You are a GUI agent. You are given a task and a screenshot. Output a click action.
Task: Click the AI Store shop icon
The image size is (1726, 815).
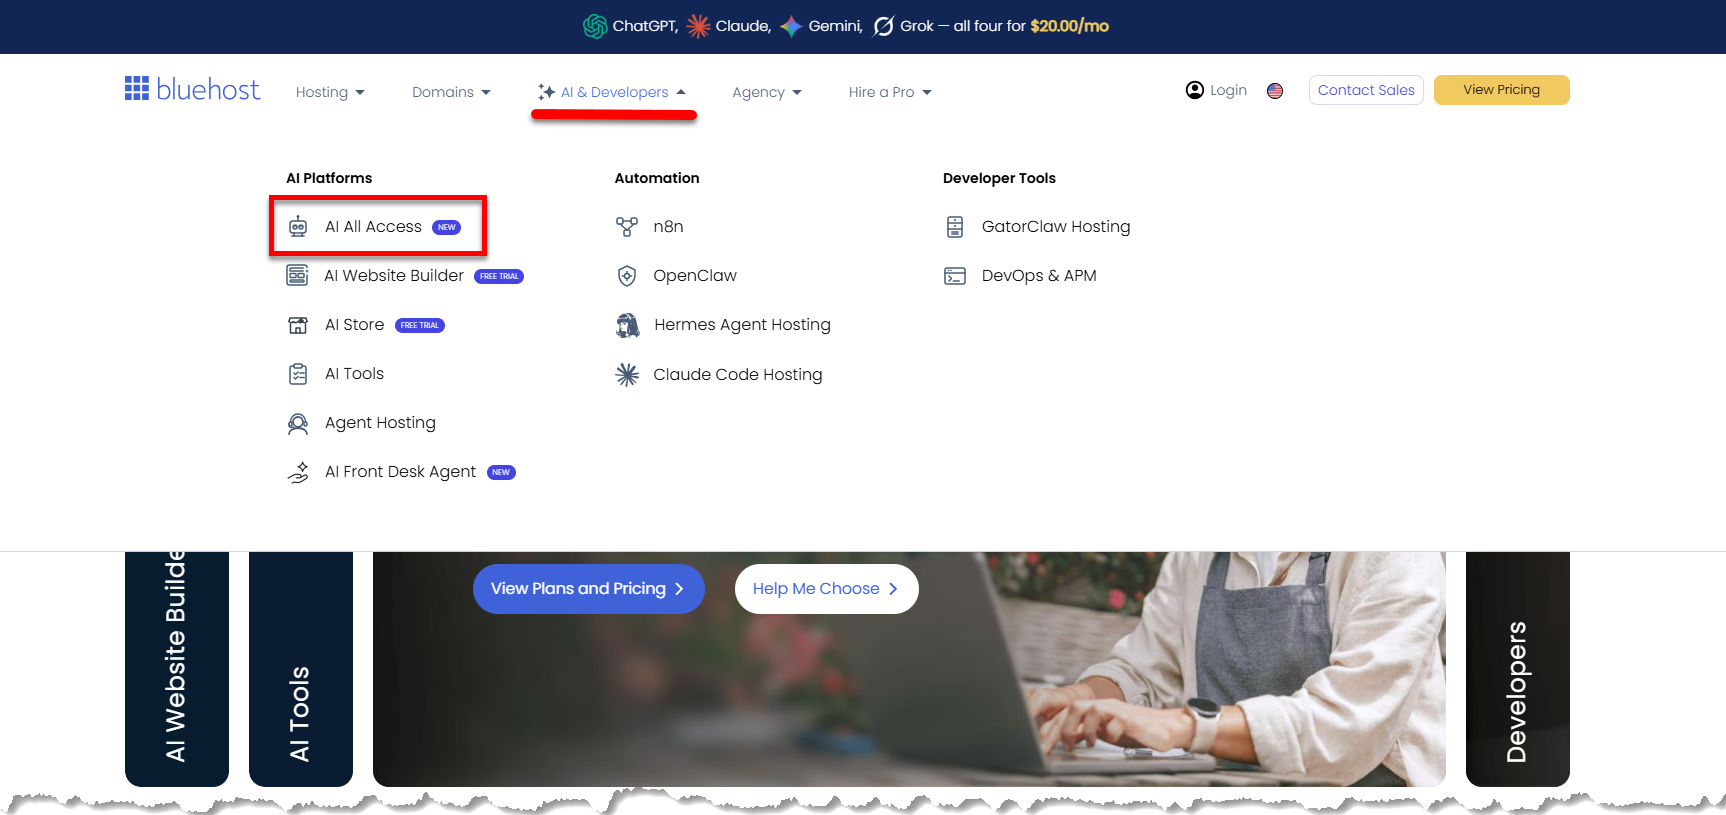click(x=298, y=325)
